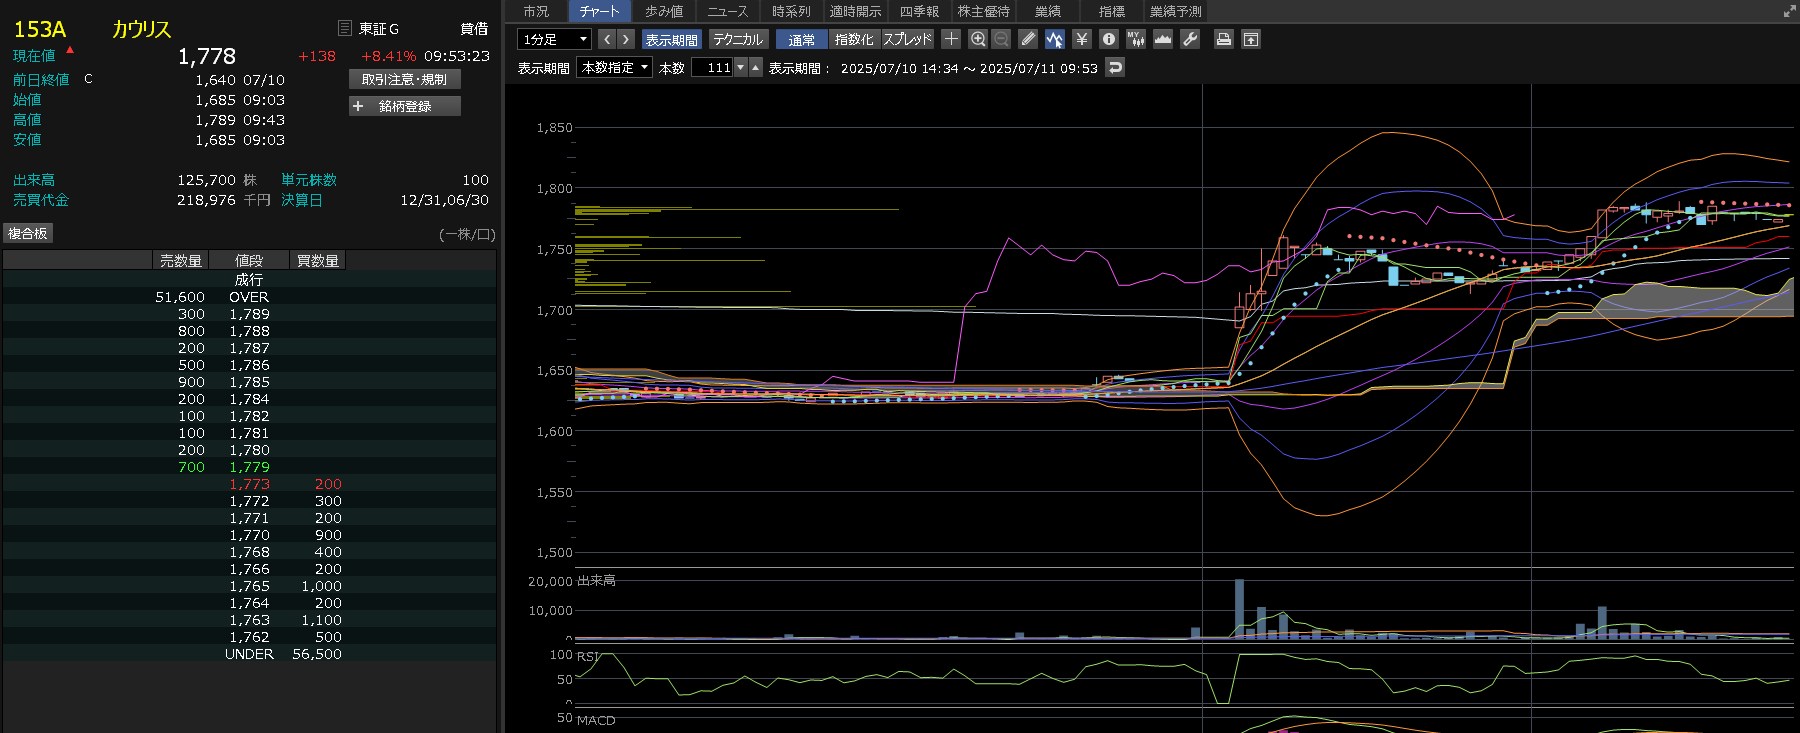Click the MACD indicator panel label
1800x733 pixels.
596,720
